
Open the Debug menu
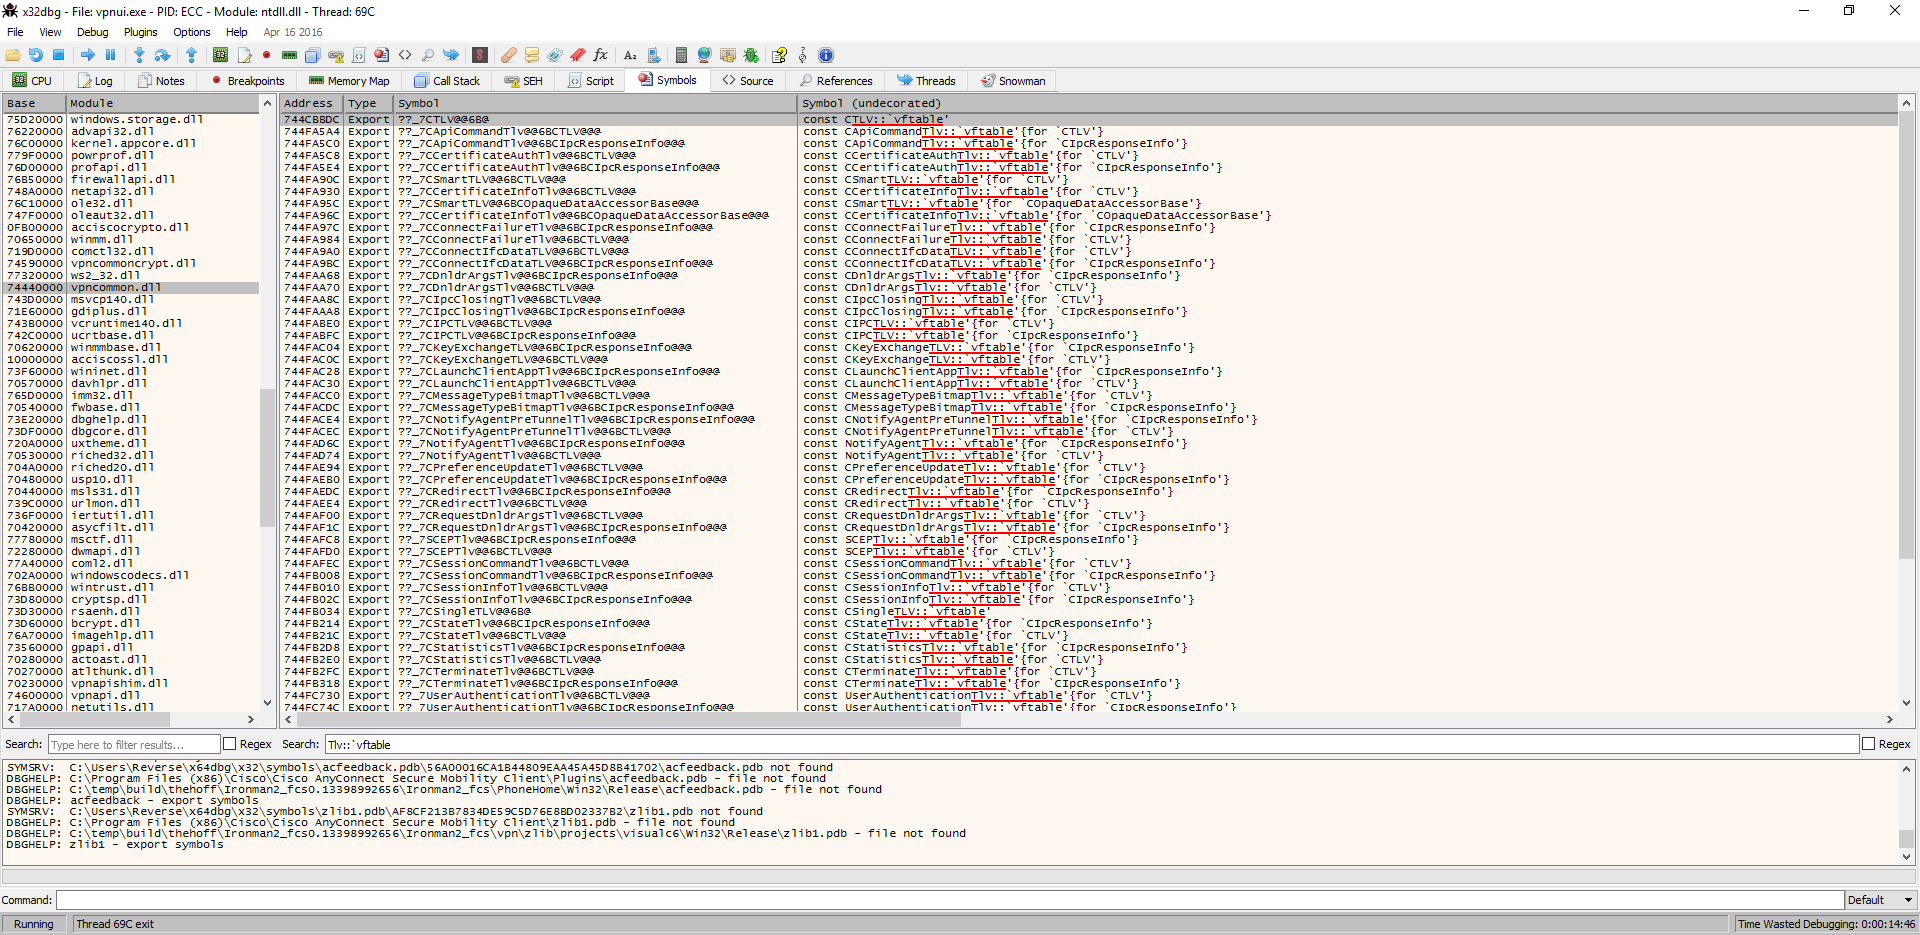(92, 32)
